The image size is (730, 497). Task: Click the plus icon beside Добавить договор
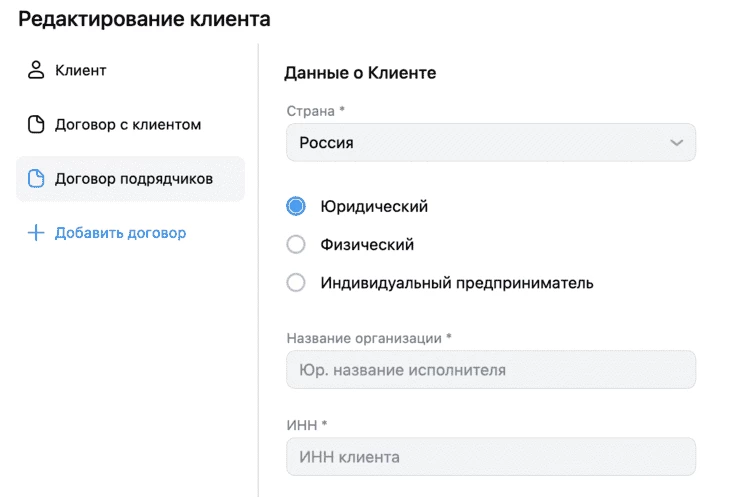click(36, 233)
